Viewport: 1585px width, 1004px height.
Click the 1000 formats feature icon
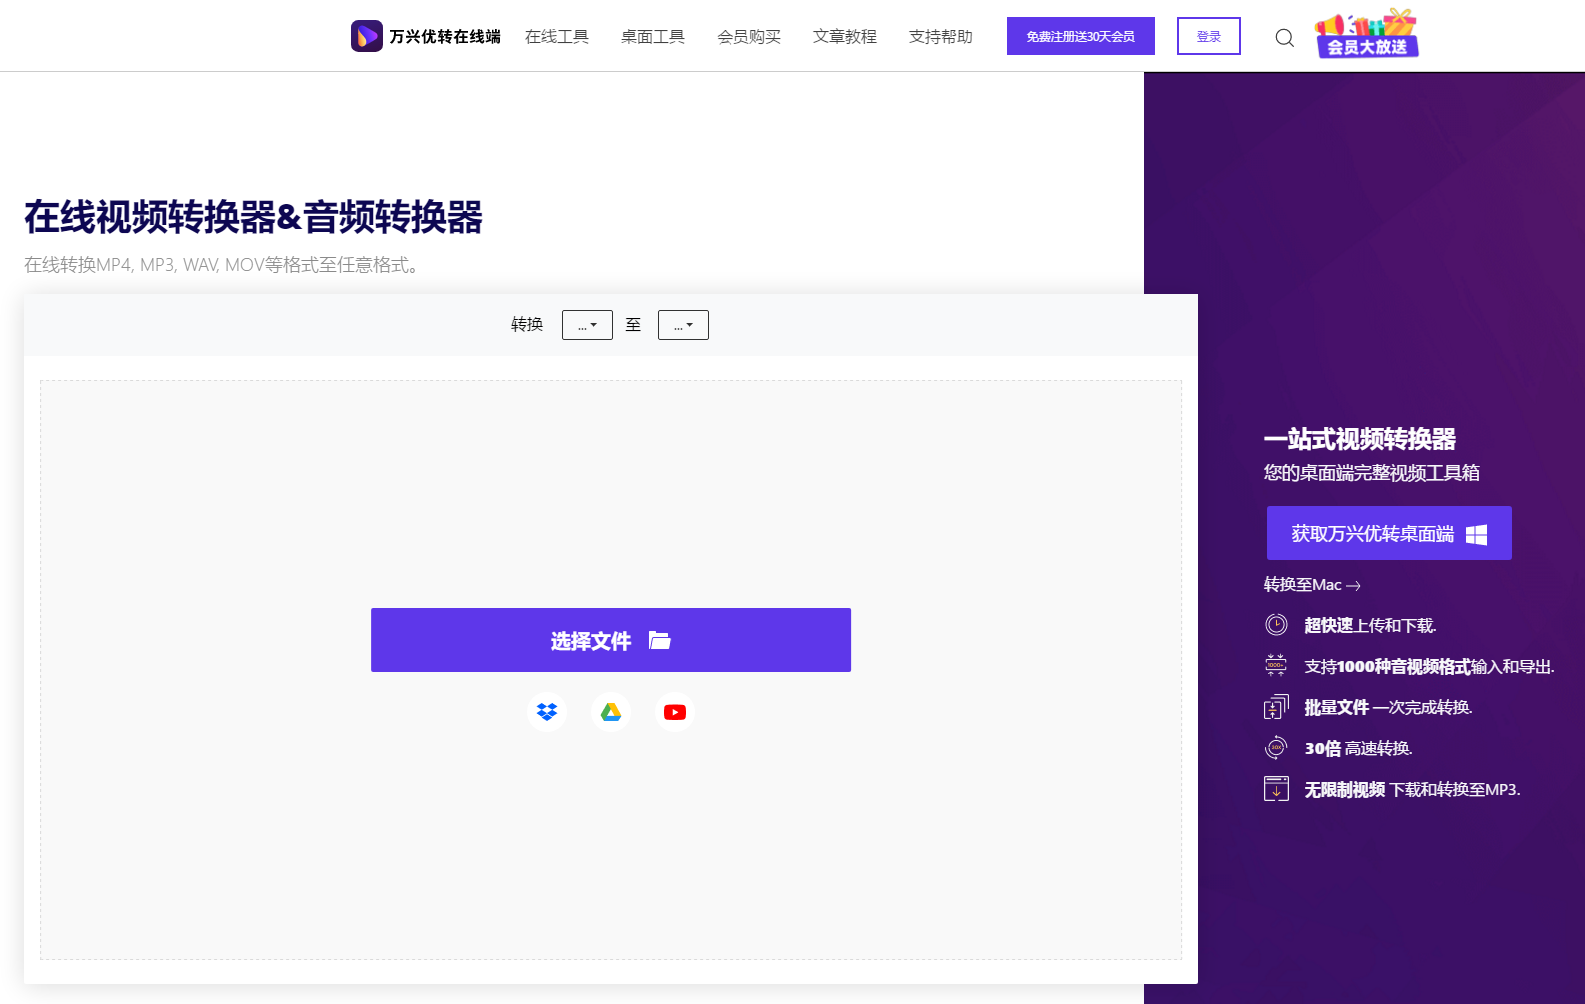point(1276,666)
